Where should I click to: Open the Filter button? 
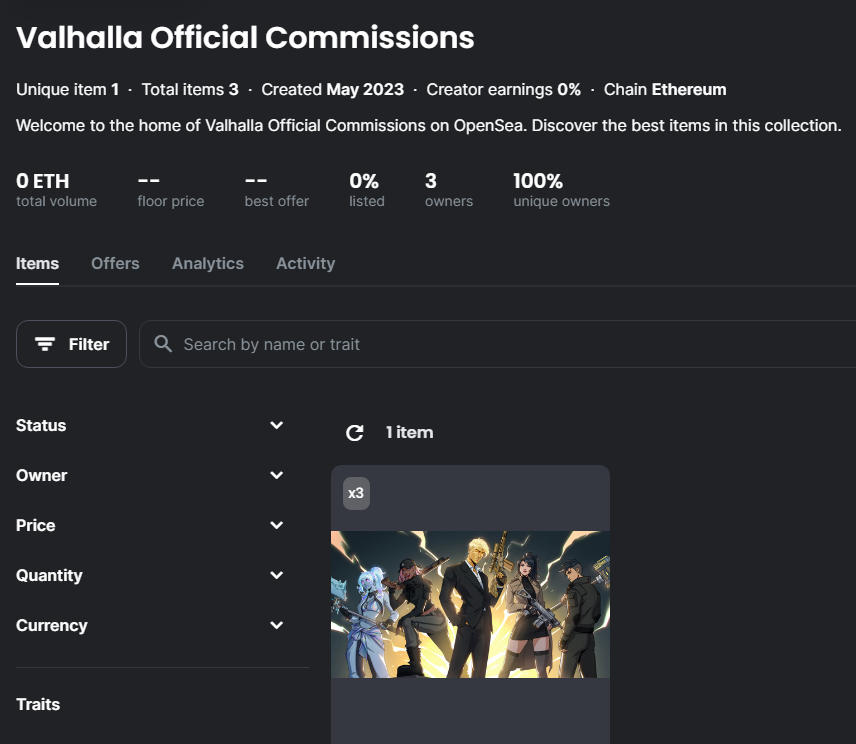click(72, 344)
